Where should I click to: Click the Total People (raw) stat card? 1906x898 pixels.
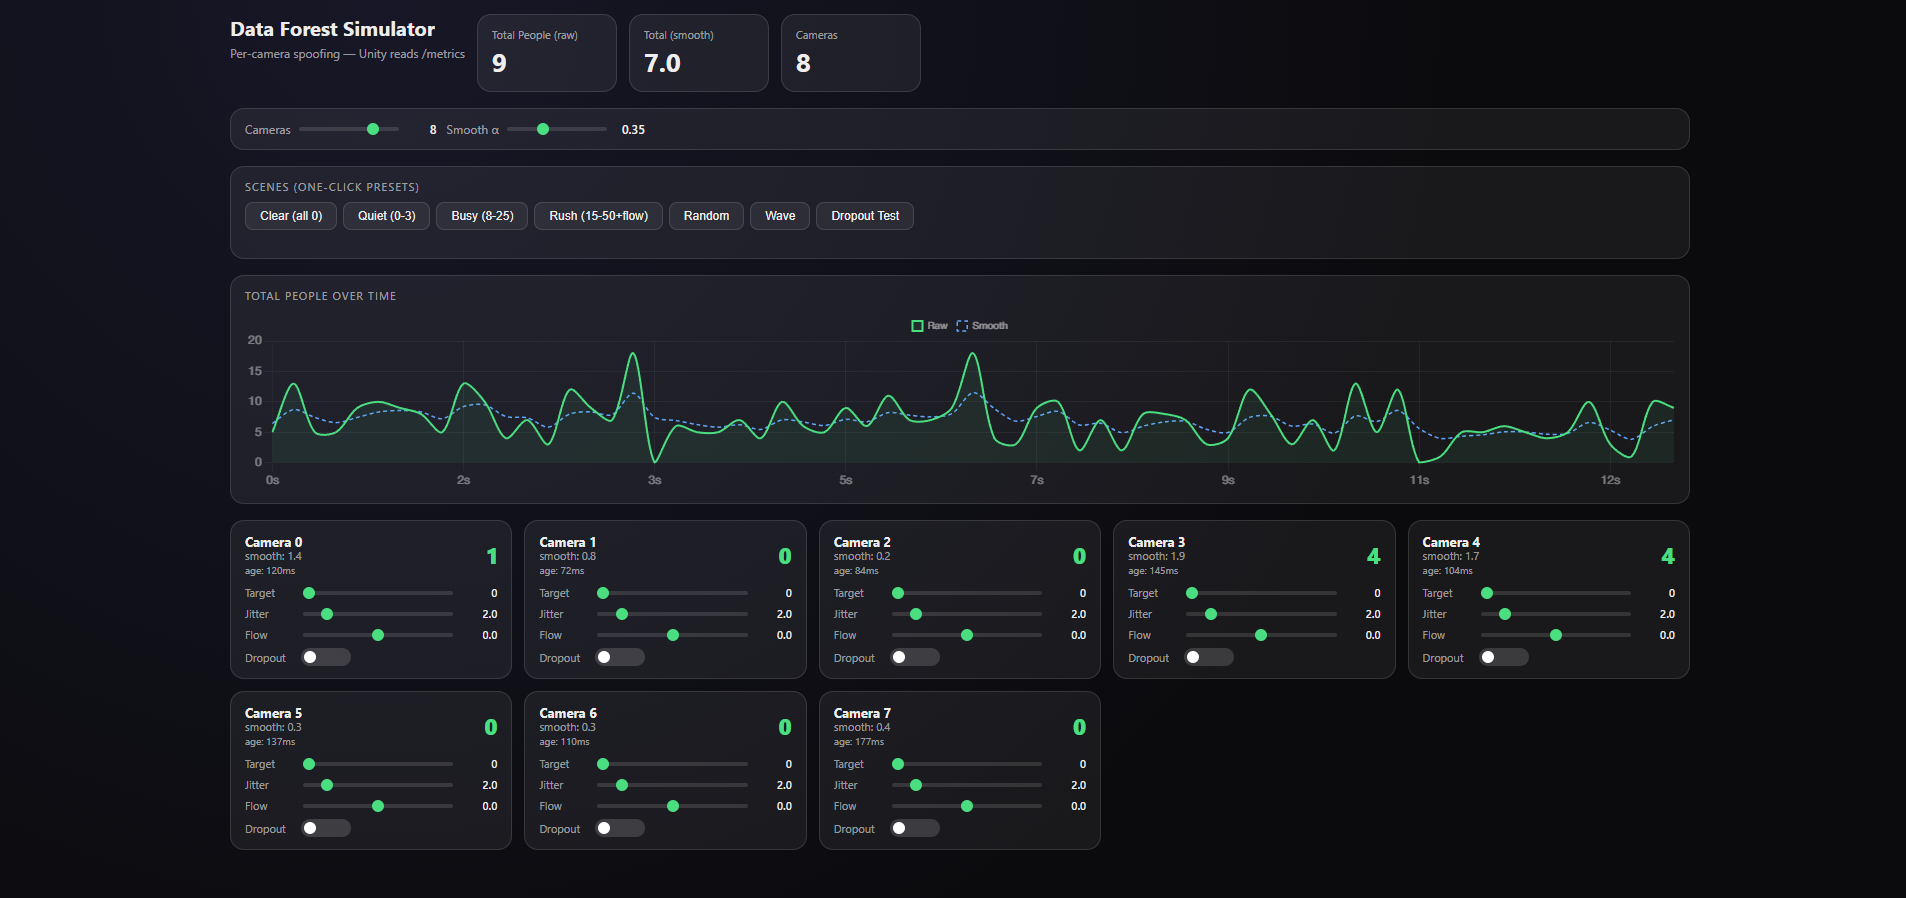click(546, 53)
